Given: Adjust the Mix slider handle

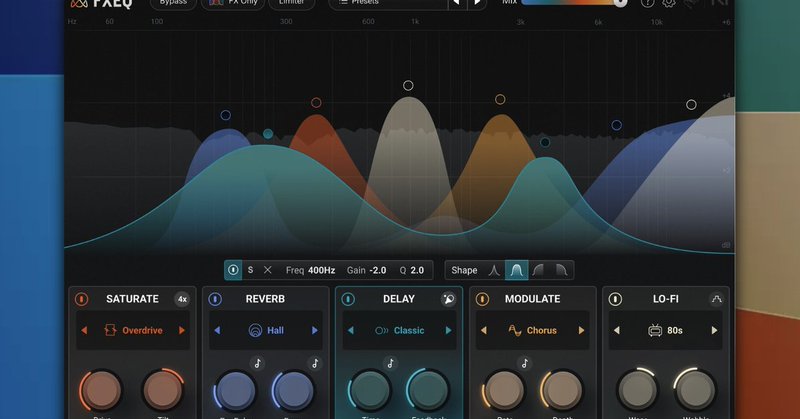Looking at the screenshot, I should point(620,2).
